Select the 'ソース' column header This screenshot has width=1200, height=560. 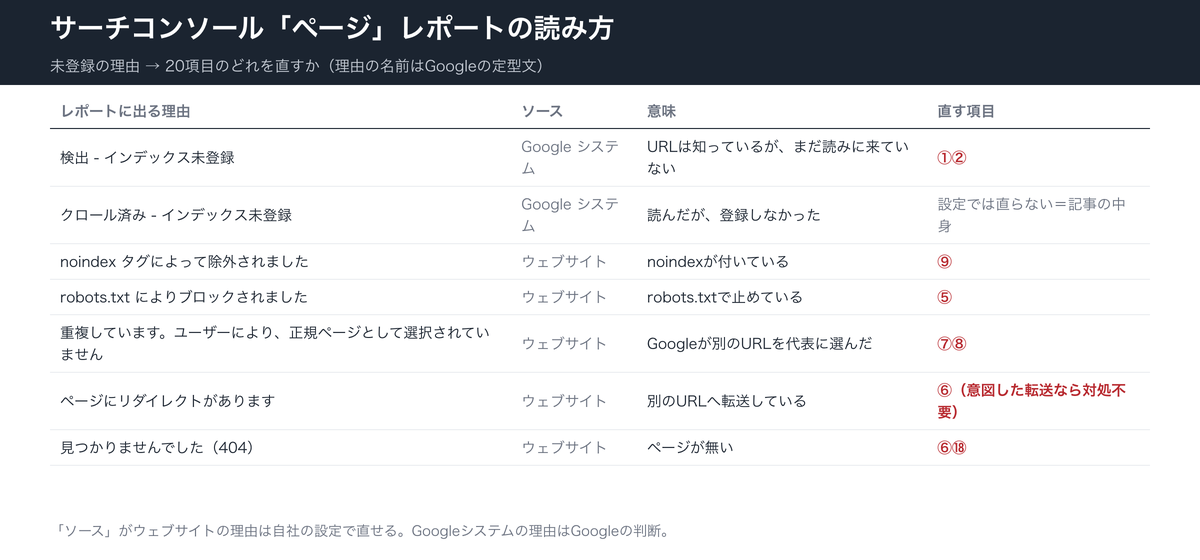[x=542, y=111]
